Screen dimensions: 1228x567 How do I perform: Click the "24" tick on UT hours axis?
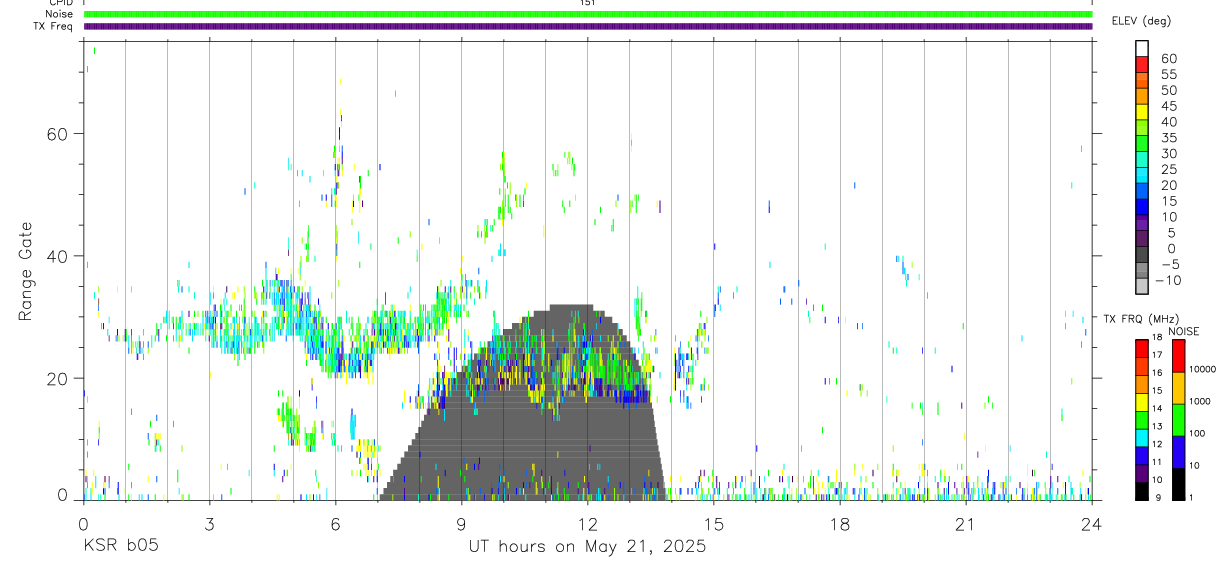pos(1091,523)
